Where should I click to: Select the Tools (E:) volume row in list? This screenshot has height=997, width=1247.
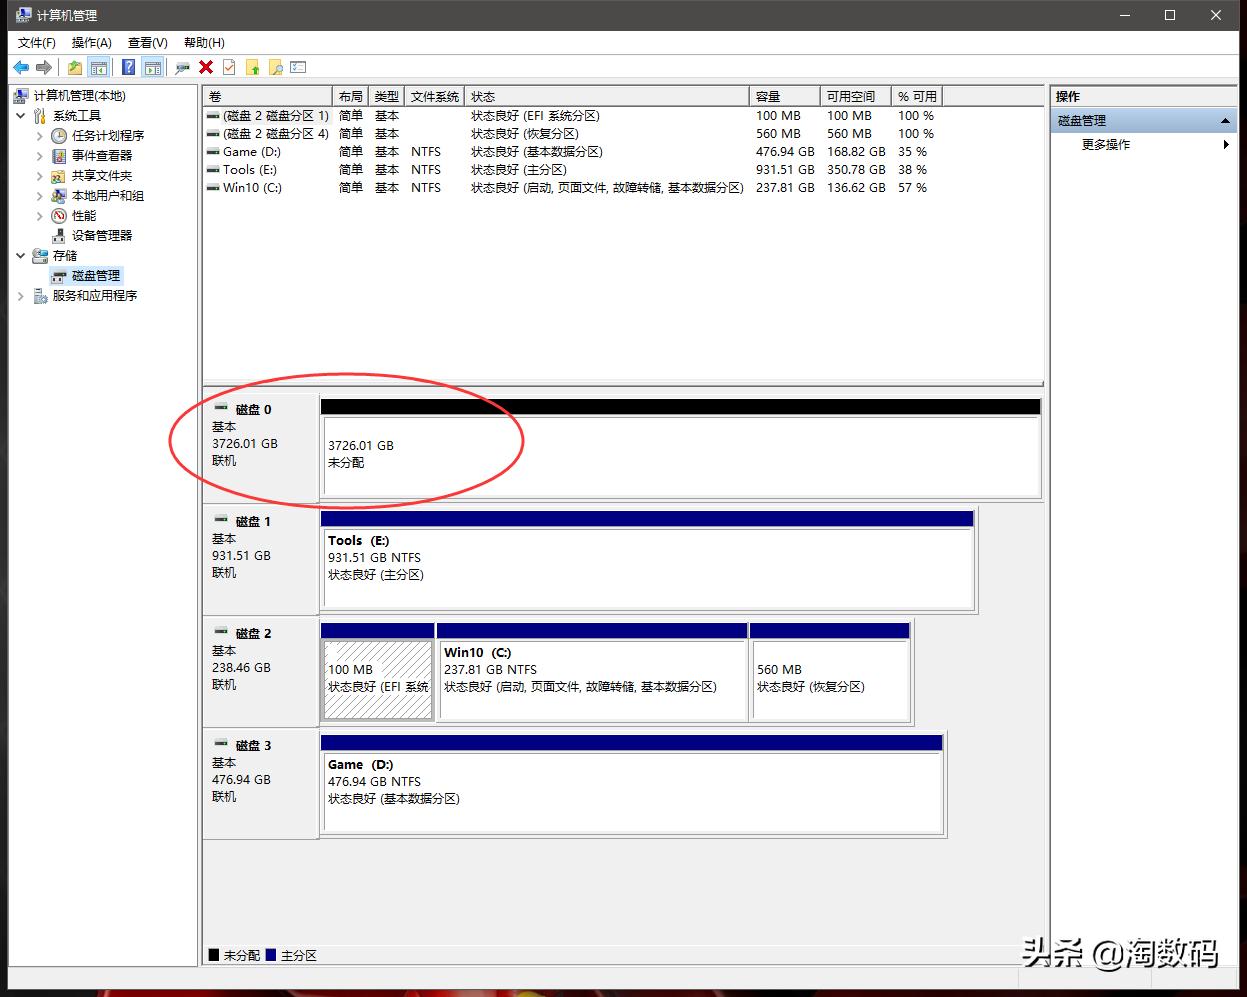[572, 170]
